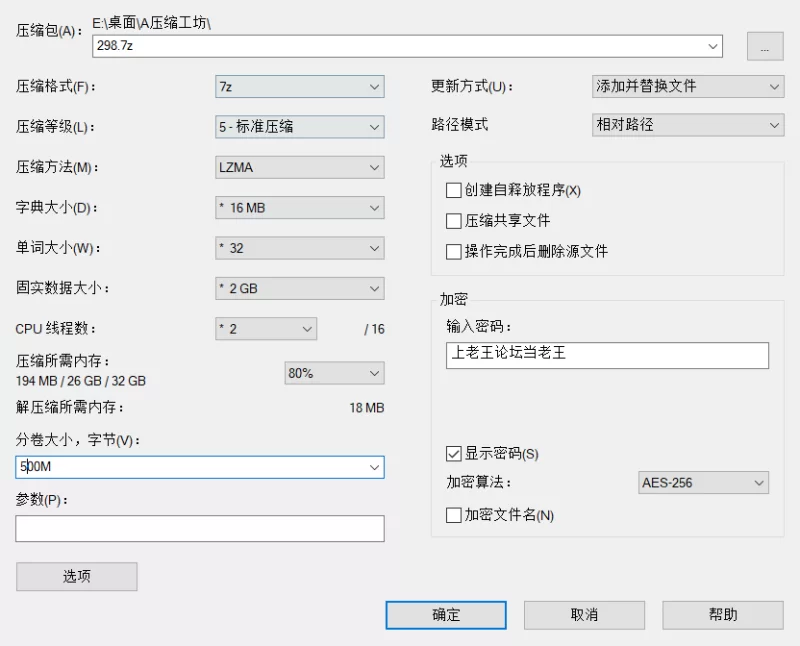This screenshot has height=646, width=800.
Task: Click the 194 MB / 26 GB / 32 GB text
Action: (x=81, y=381)
